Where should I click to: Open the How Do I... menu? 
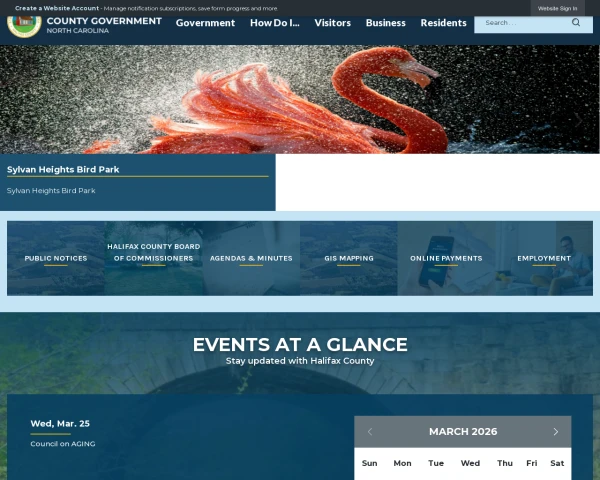point(274,23)
